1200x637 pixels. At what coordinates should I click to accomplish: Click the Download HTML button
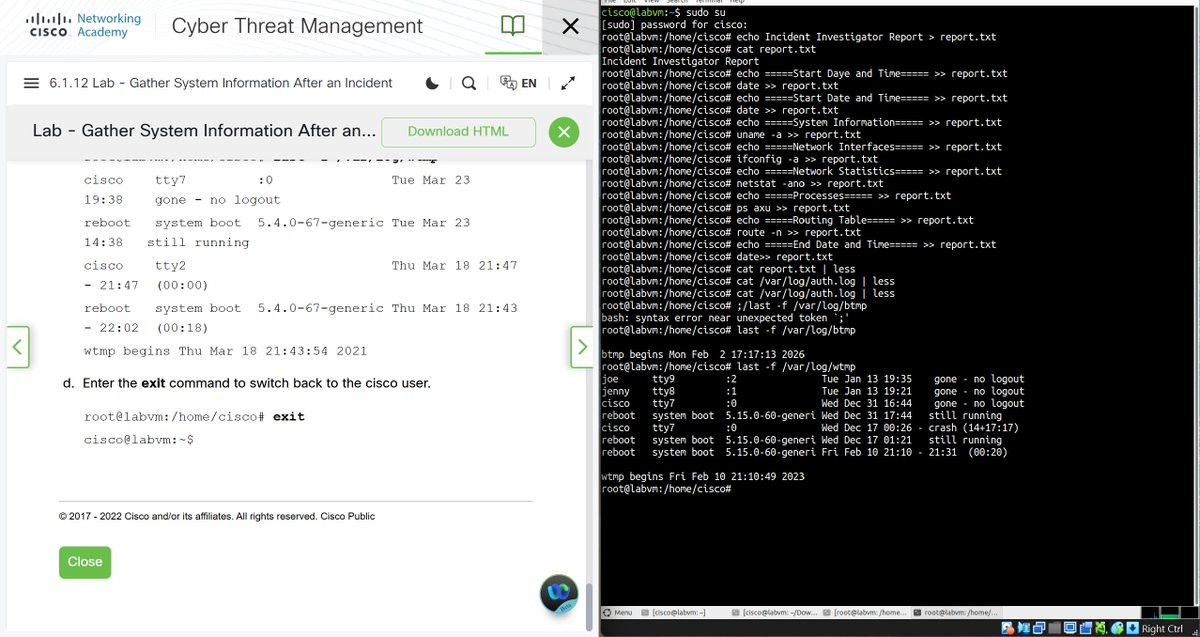[458, 131]
